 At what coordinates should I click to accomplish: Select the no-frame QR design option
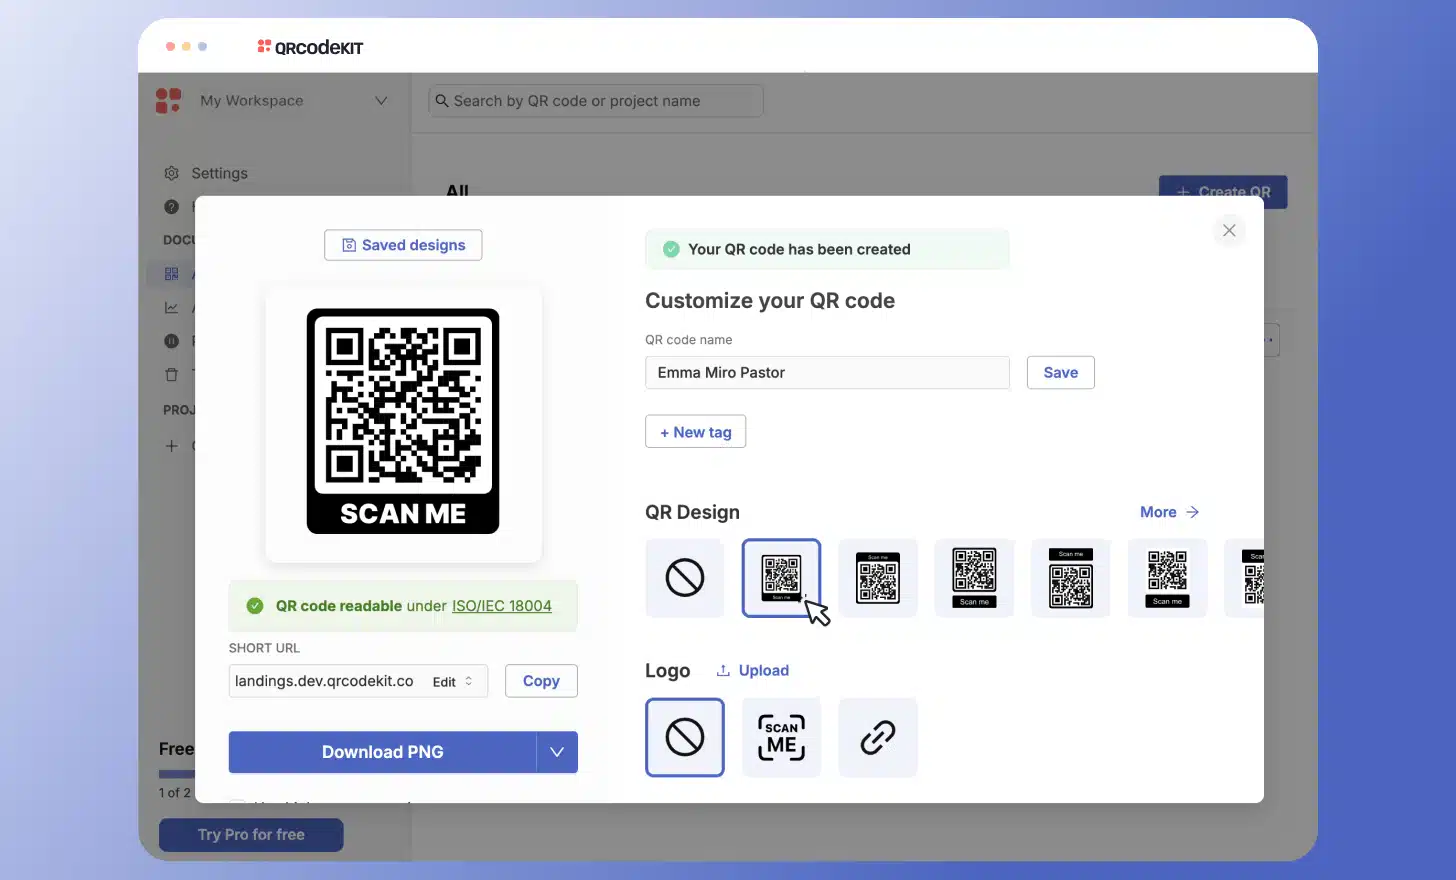(685, 578)
